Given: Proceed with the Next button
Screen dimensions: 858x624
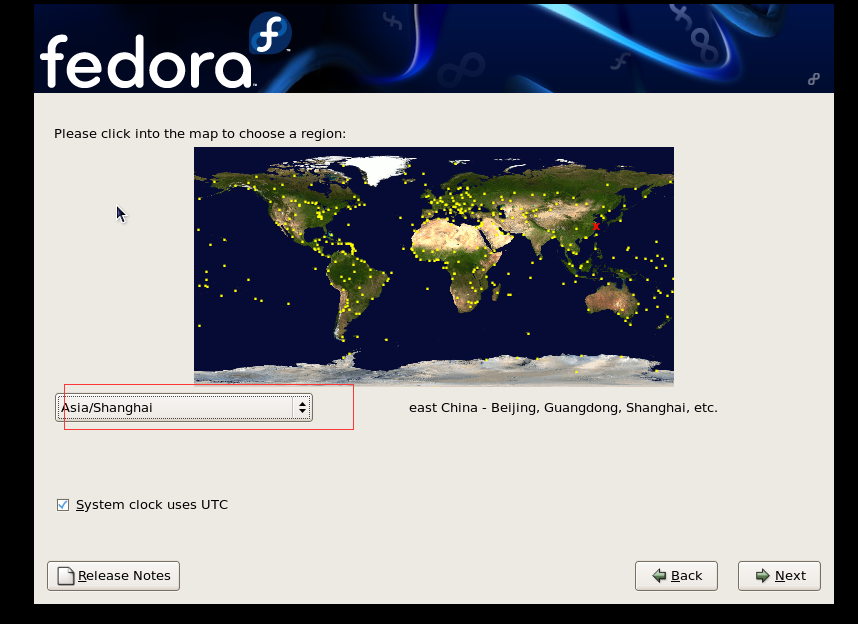Looking at the screenshot, I should coord(779,576).
